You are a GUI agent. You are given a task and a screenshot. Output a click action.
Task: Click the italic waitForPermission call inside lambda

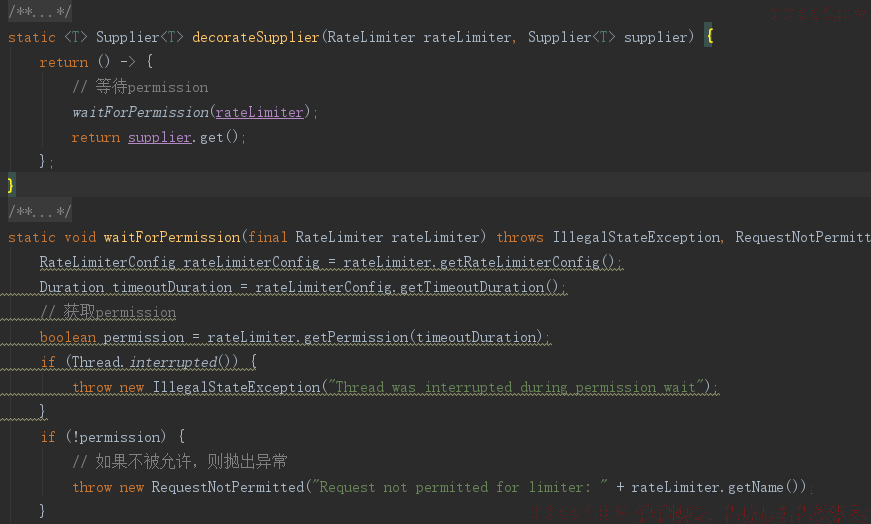pos(140,112)
